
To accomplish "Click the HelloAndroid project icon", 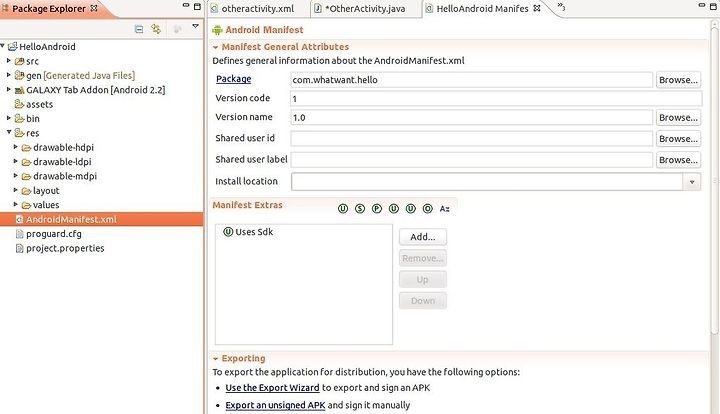I will [13, 46].
